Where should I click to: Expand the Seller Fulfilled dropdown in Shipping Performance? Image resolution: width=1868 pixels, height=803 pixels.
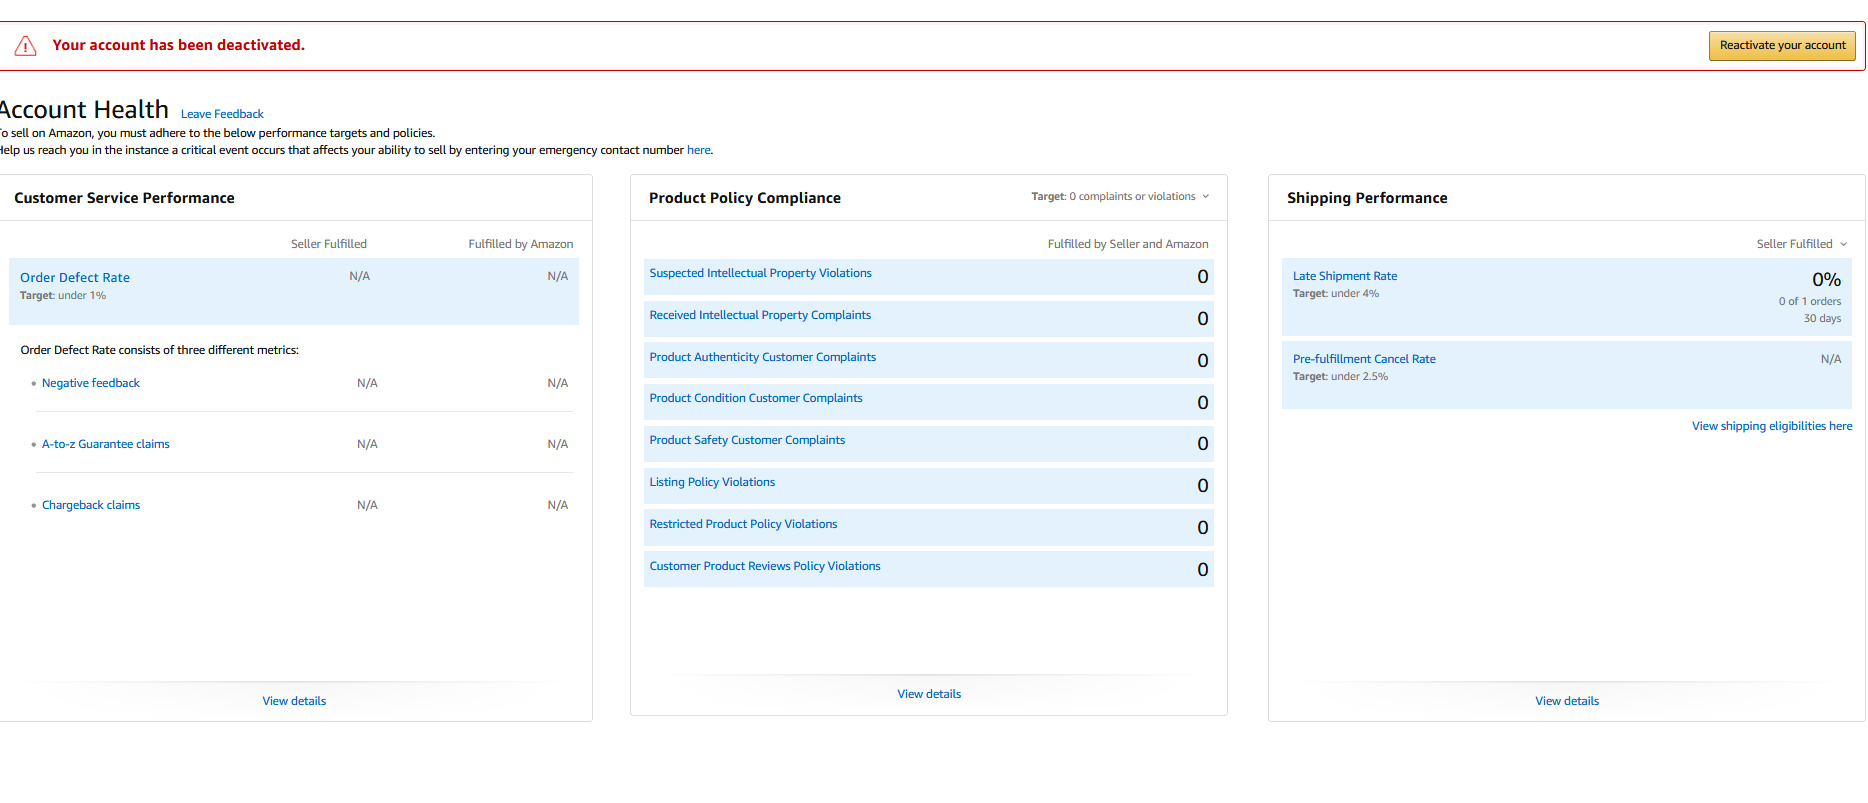[1802, 244]
